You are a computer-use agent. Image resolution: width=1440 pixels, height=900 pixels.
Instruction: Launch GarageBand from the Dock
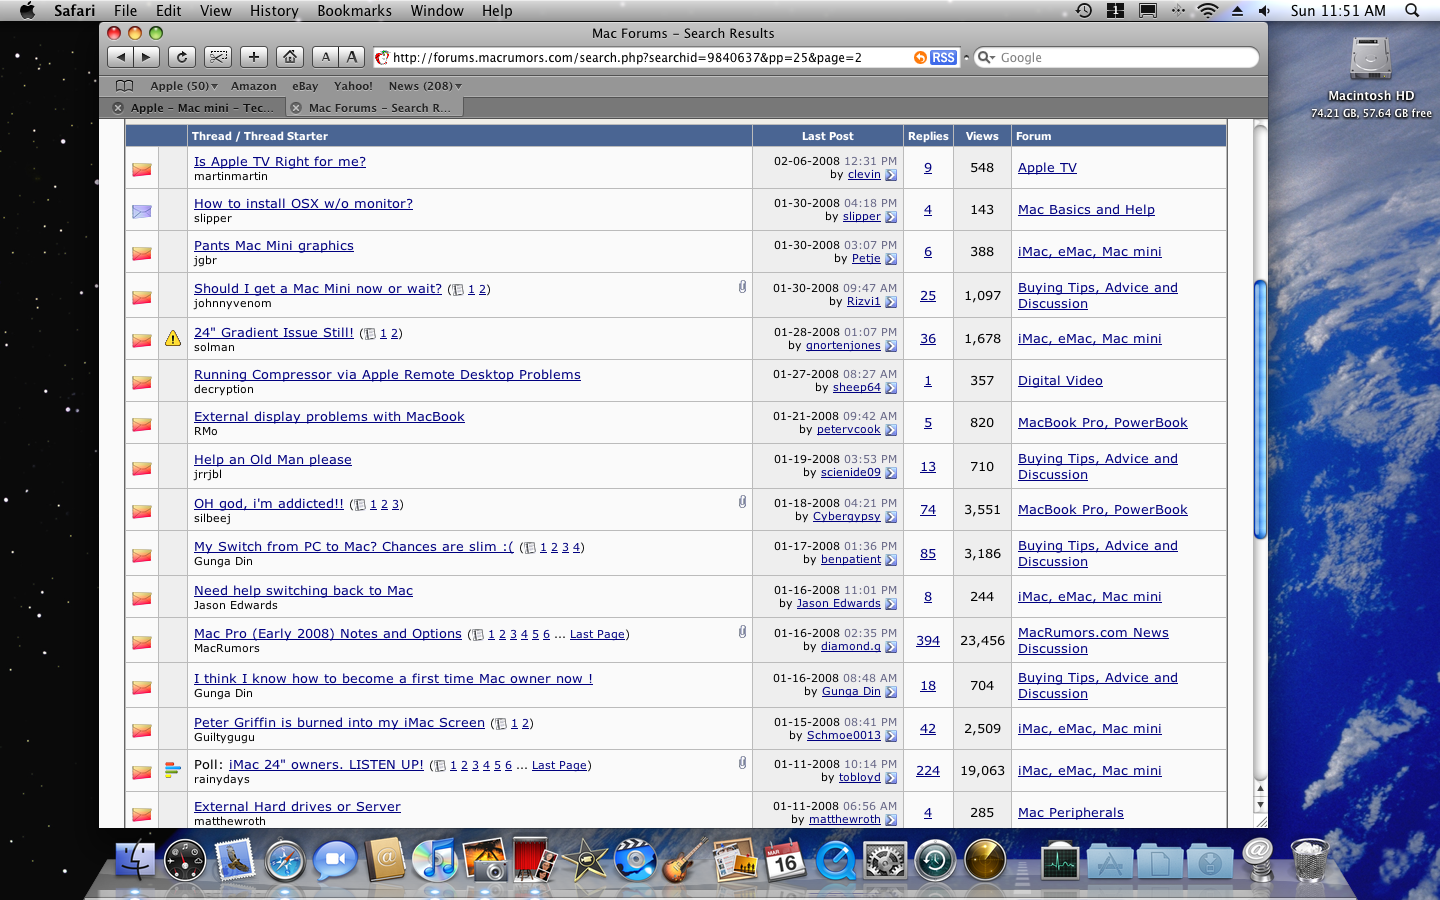685,858
